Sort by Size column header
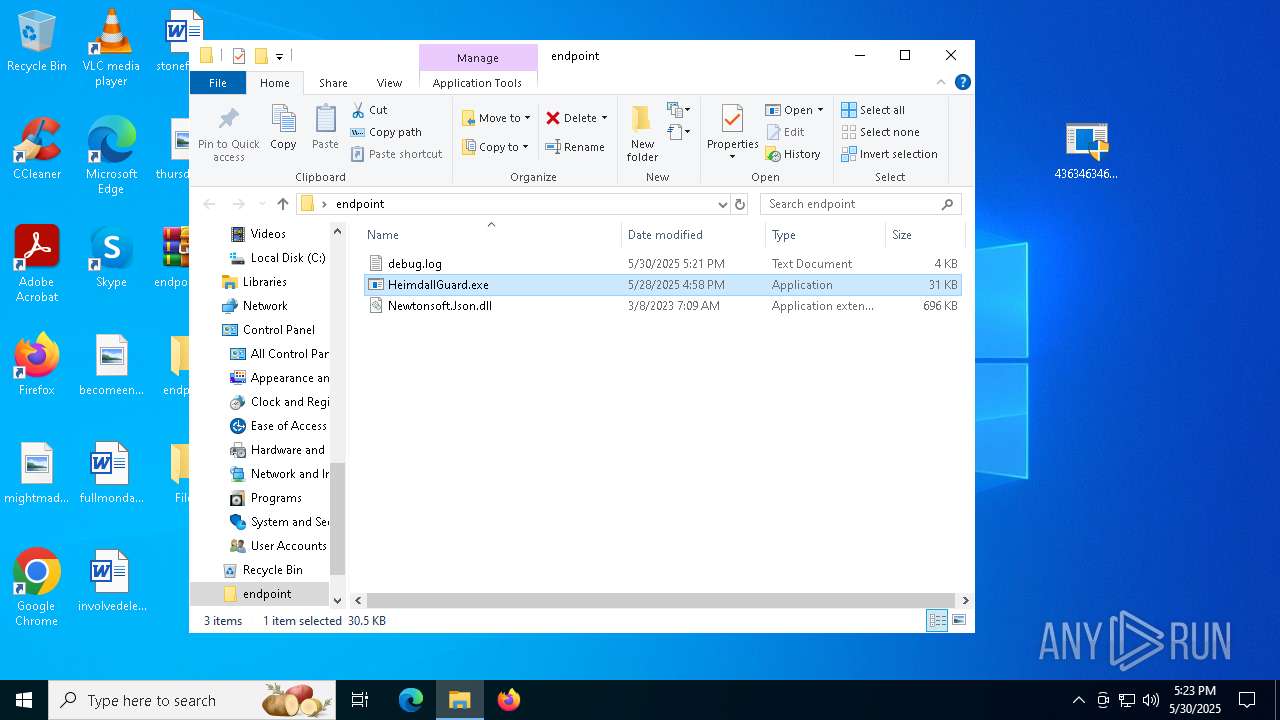The image size is (1280, 720). point(924,235)
